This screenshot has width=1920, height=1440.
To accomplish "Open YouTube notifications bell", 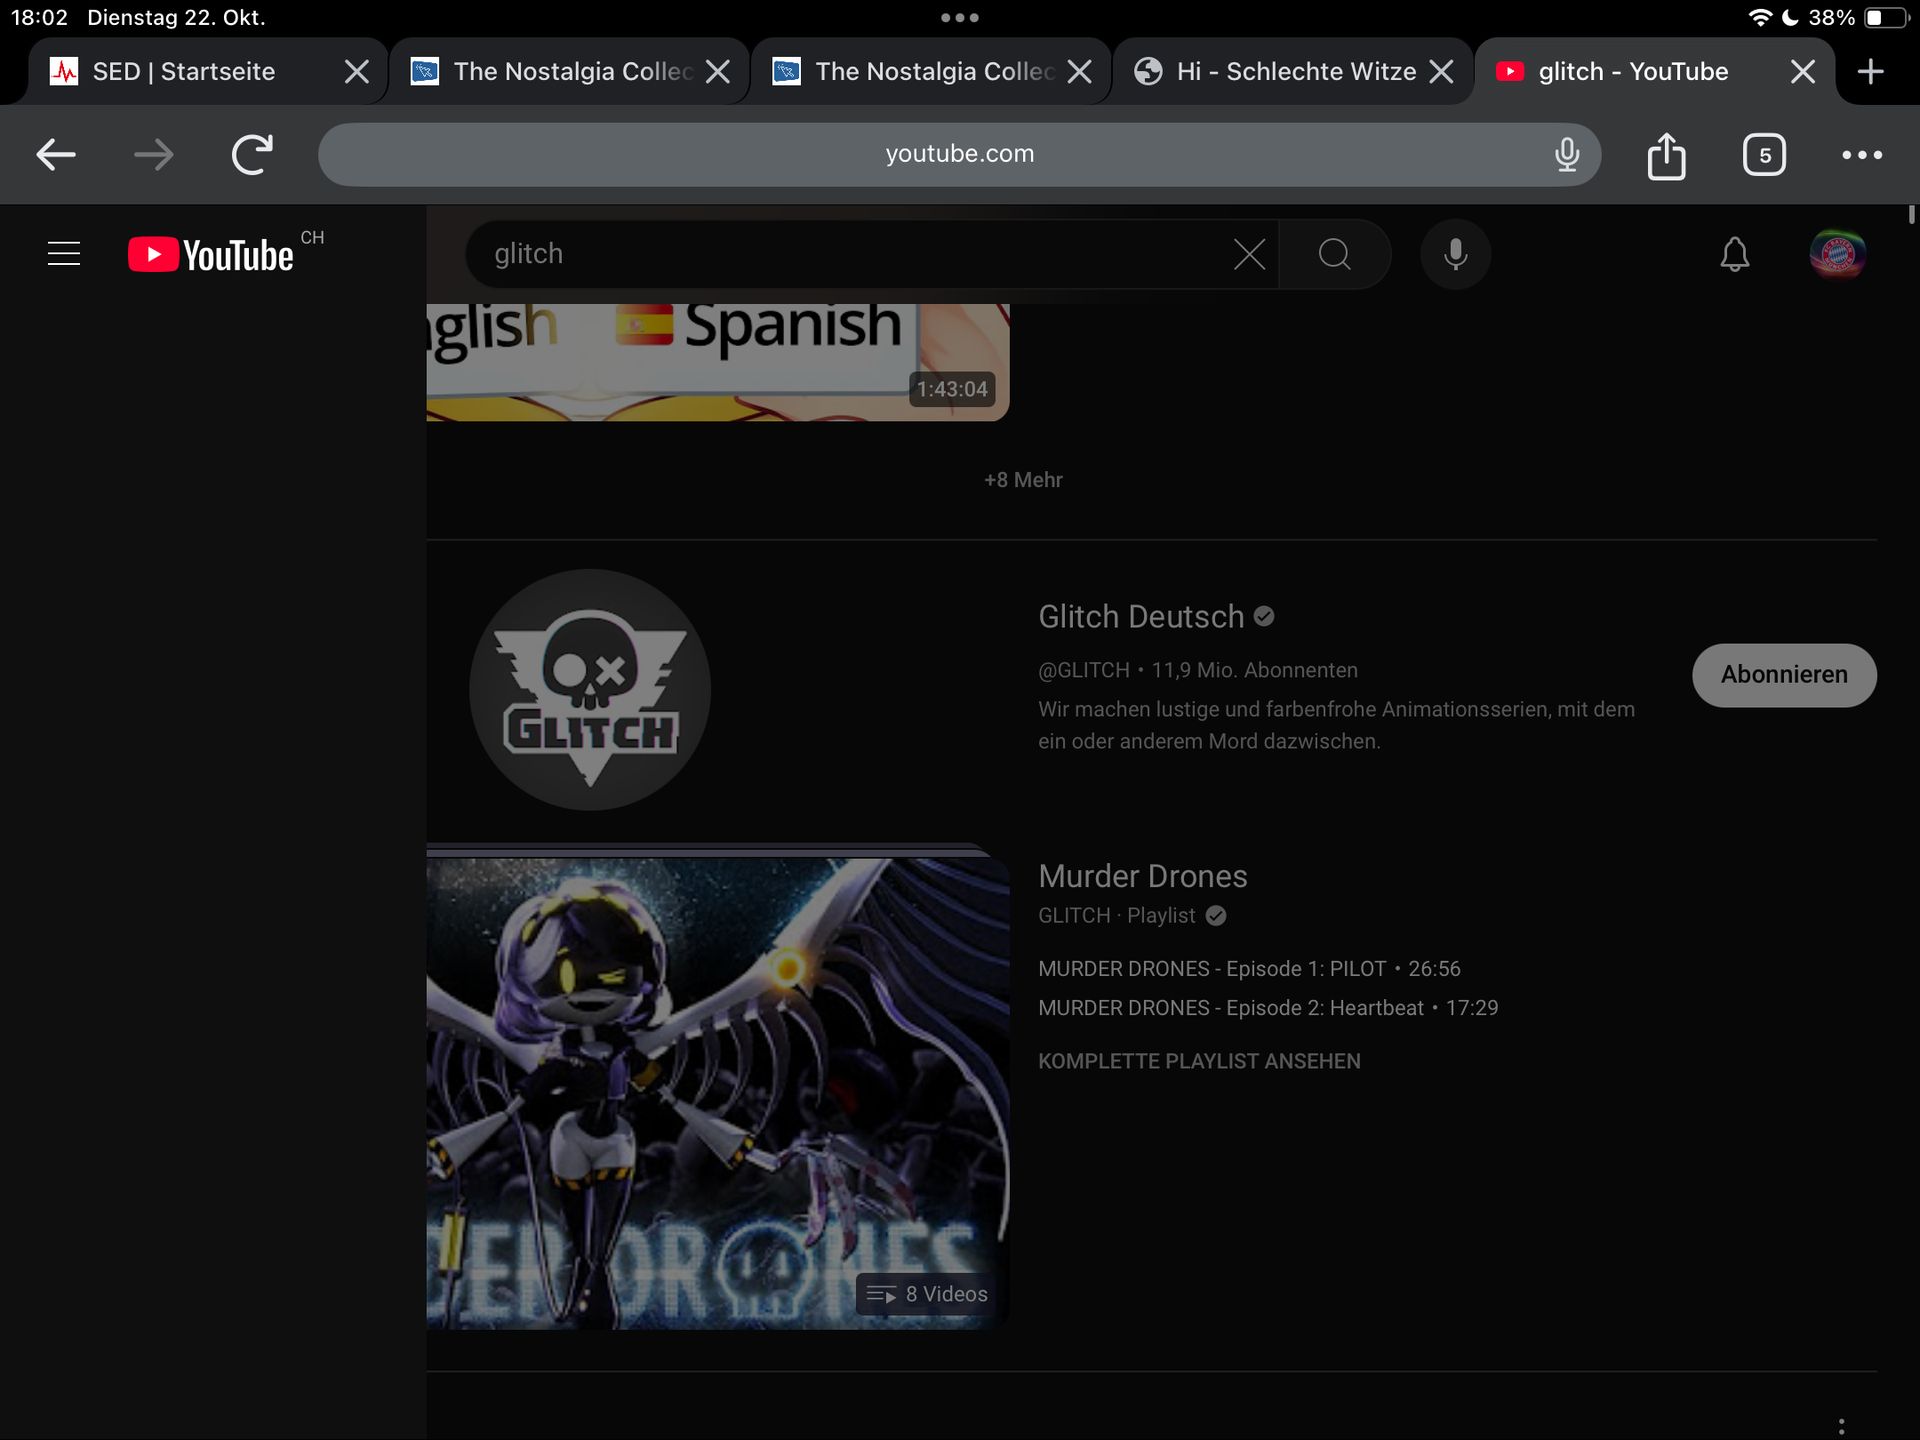I will 1734,254.
